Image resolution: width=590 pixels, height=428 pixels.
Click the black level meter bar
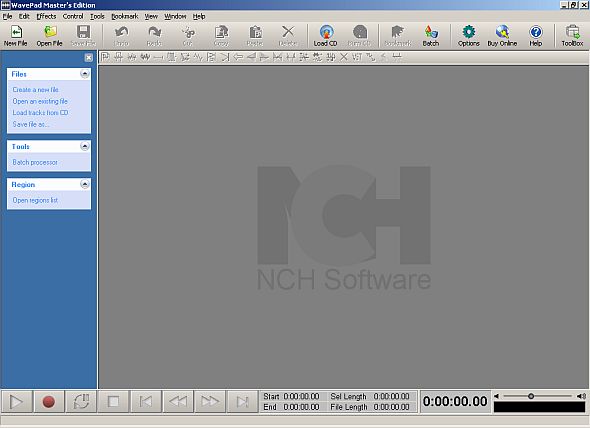[x=539, y=407]
